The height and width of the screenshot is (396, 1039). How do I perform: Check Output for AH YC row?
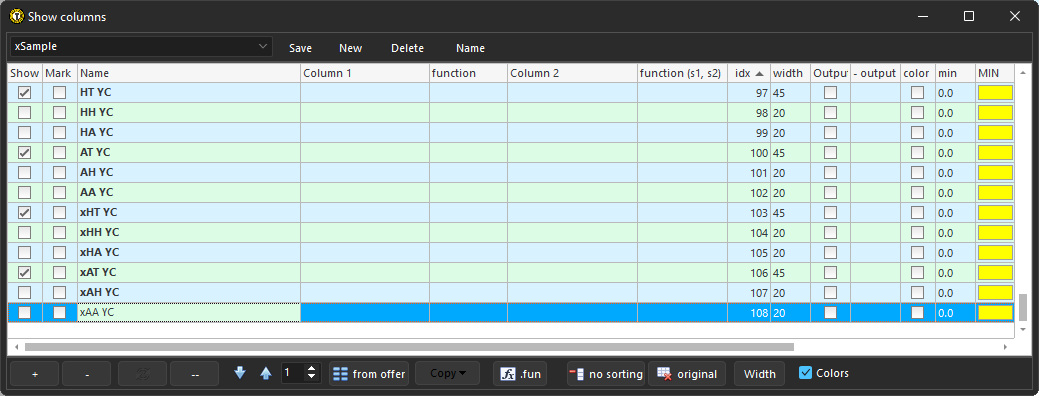coord(830,173)
